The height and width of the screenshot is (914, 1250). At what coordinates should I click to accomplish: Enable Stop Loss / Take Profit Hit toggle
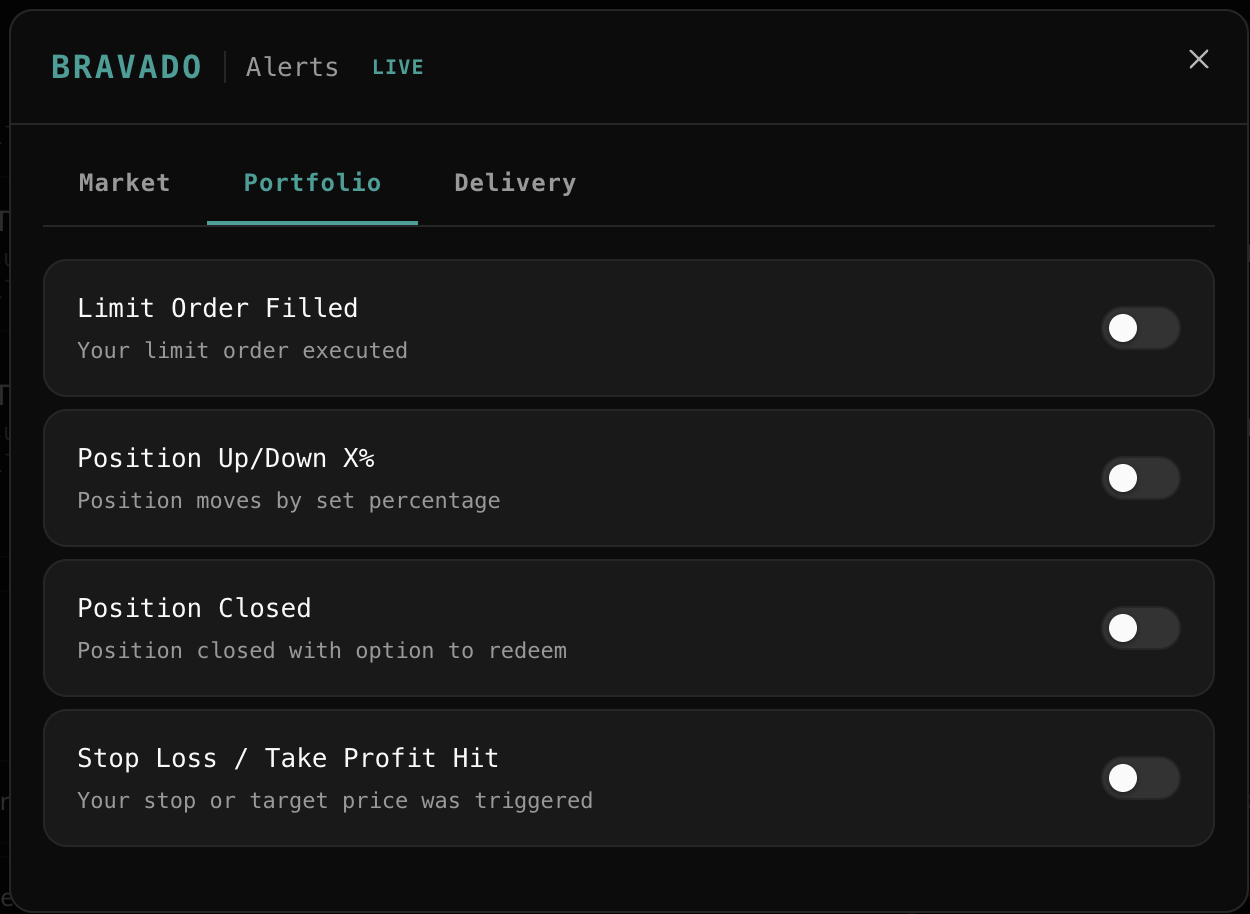[x=1140, y=778]
